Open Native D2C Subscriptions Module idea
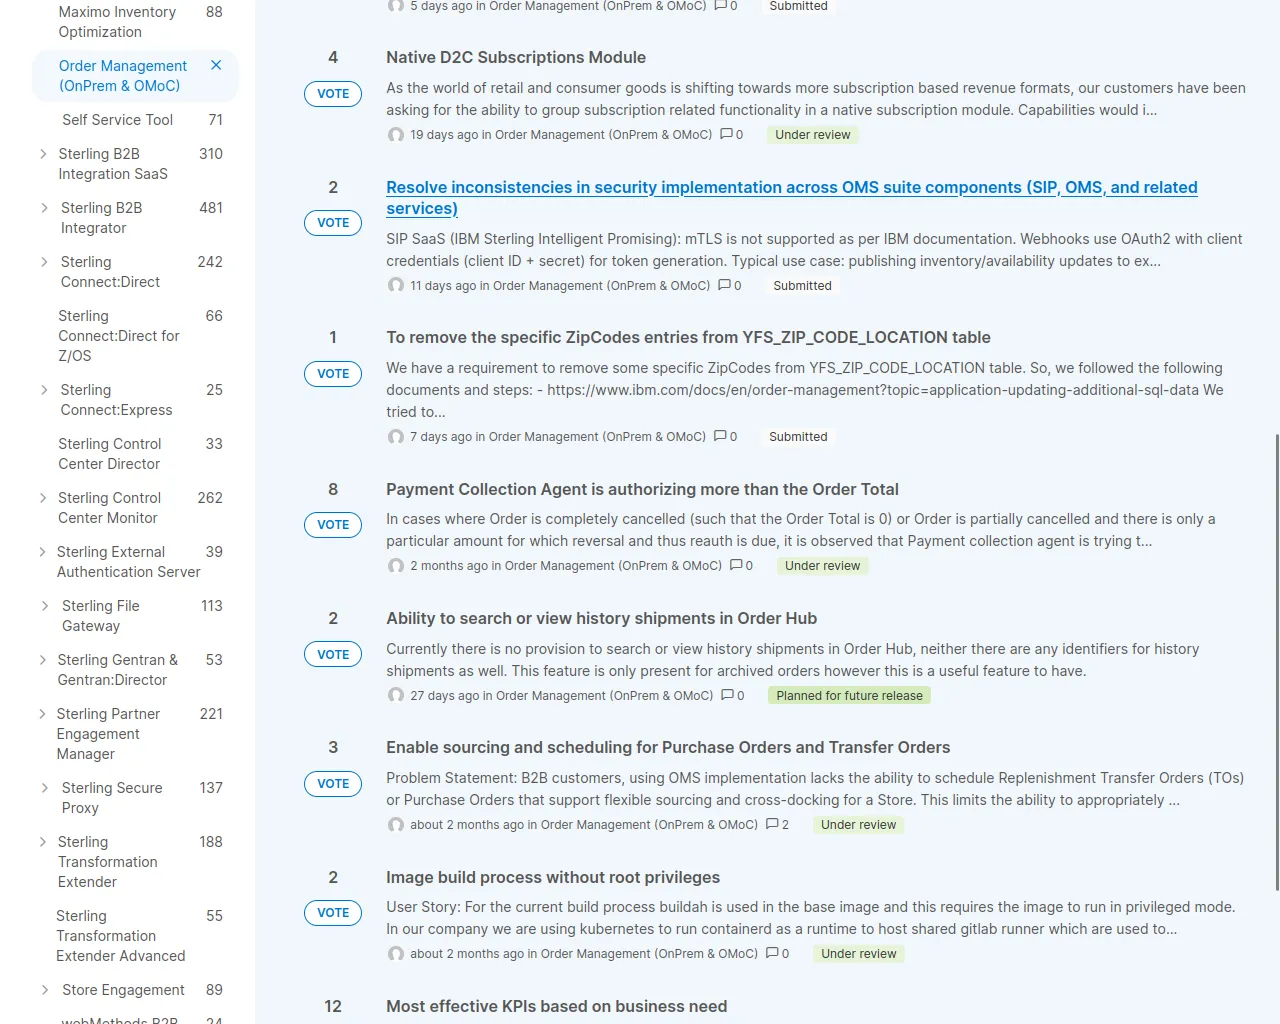The width and height of the screenshot is (1280, 1024). point(516,58)
